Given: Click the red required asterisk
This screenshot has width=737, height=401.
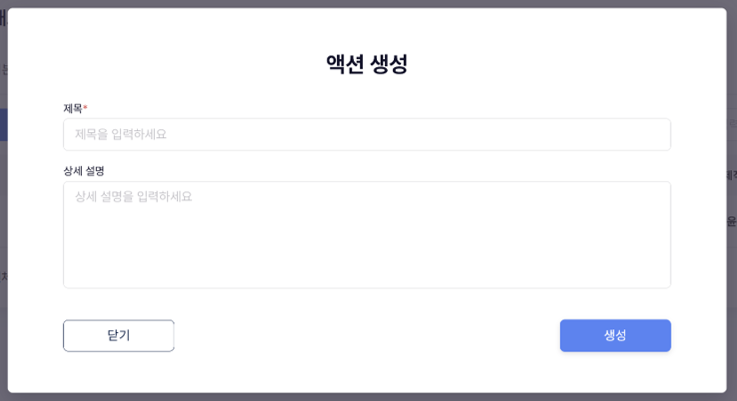Looking at the screenshot, I should click(85, 107).
